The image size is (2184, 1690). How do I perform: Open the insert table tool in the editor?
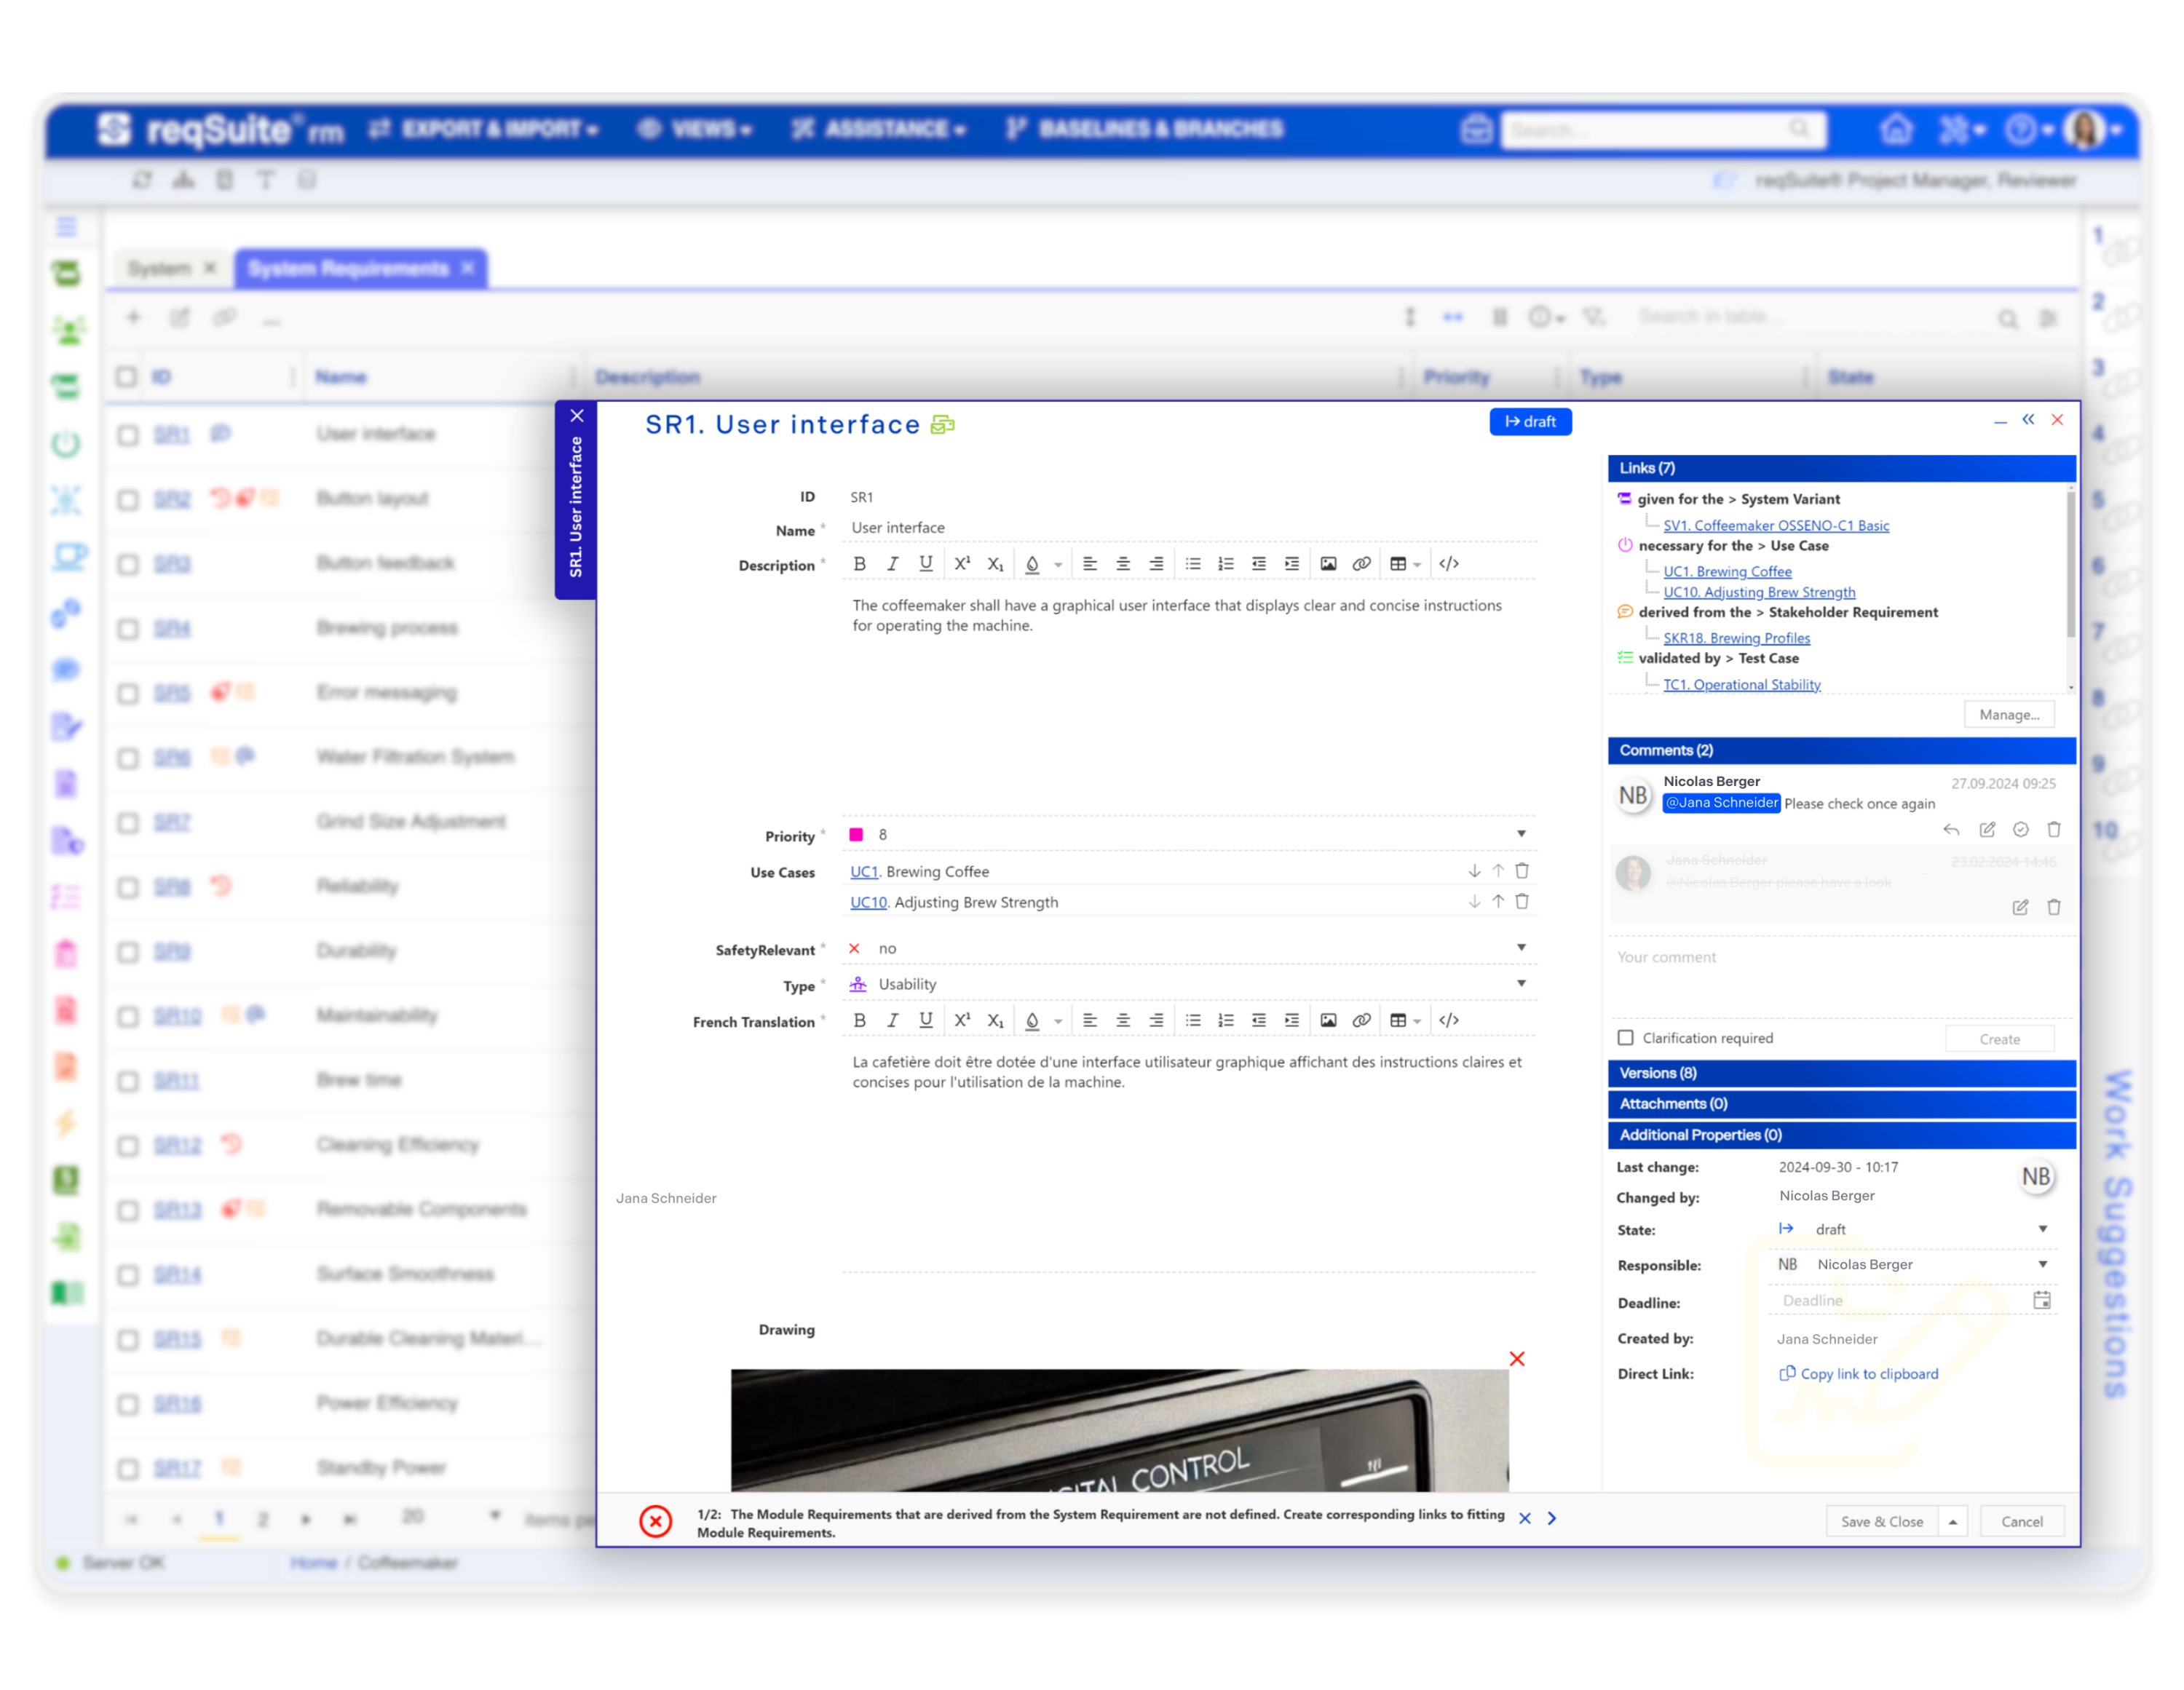1398,563
